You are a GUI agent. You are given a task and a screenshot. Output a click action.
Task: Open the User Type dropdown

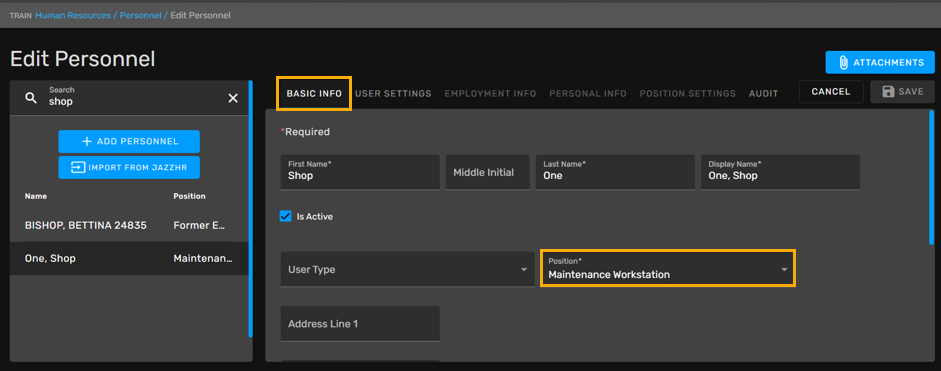407,269
